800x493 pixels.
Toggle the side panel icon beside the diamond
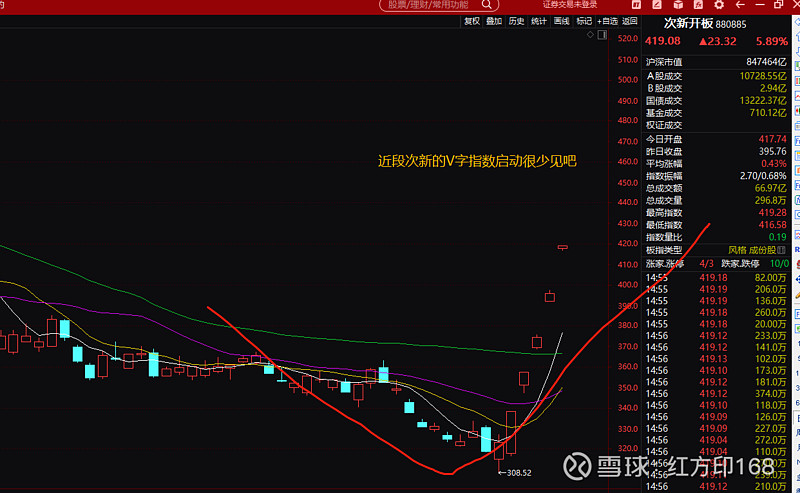tap(602, 35)
